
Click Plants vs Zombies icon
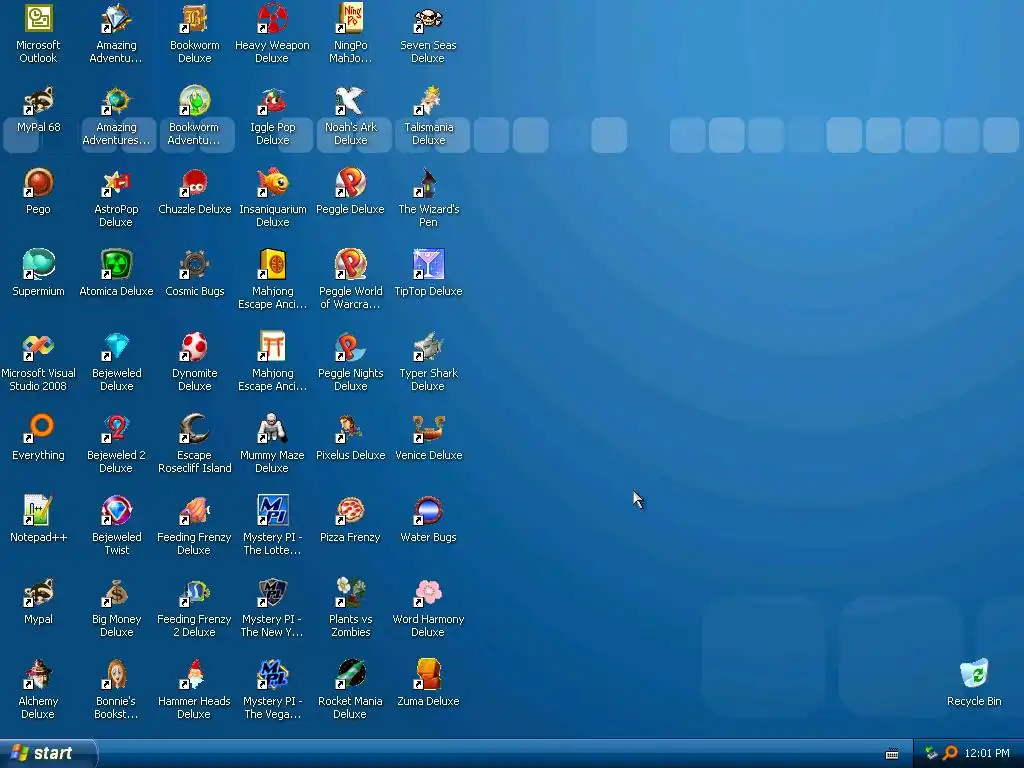pos(350,592)
